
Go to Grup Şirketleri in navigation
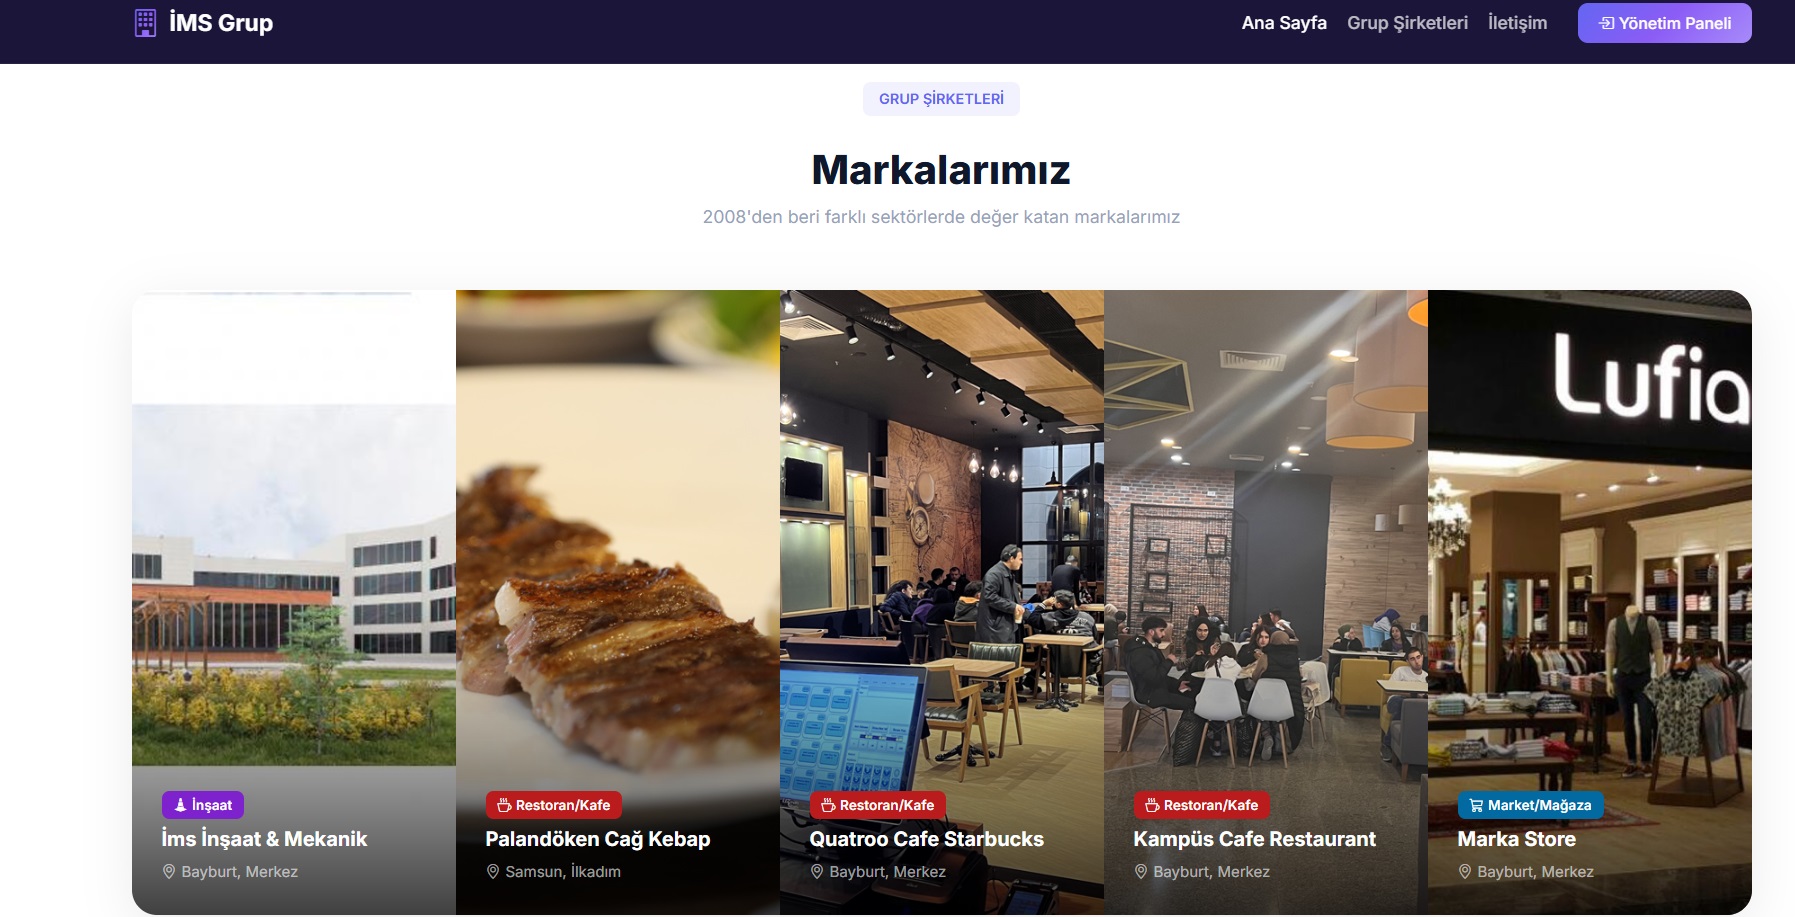tap(1407, 23)
